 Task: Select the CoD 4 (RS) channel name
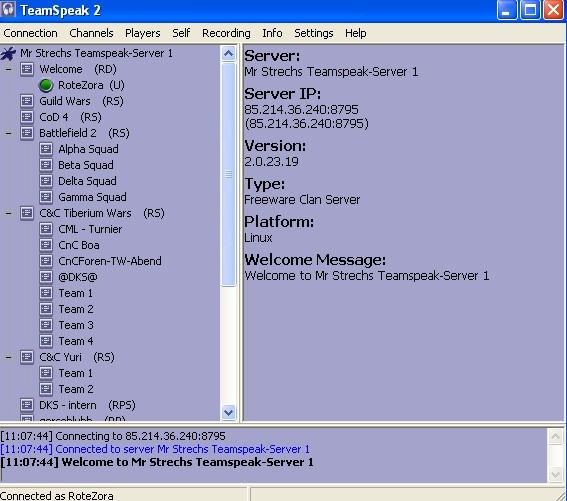pyautogui.click(x=71, y=117)
